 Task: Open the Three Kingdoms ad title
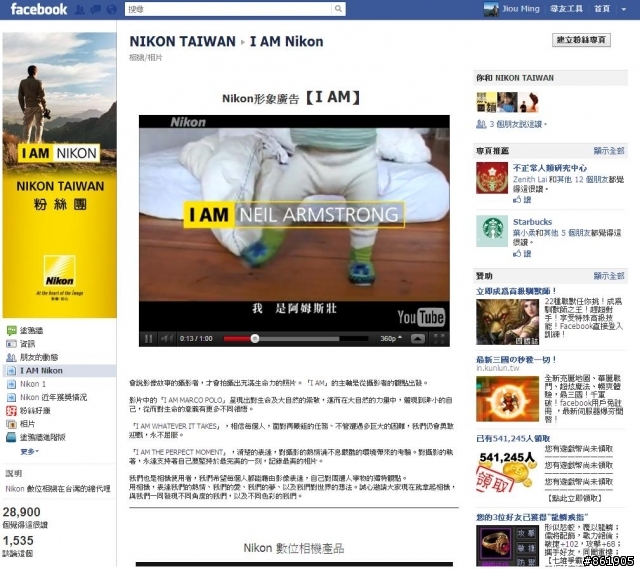[516, 360]
